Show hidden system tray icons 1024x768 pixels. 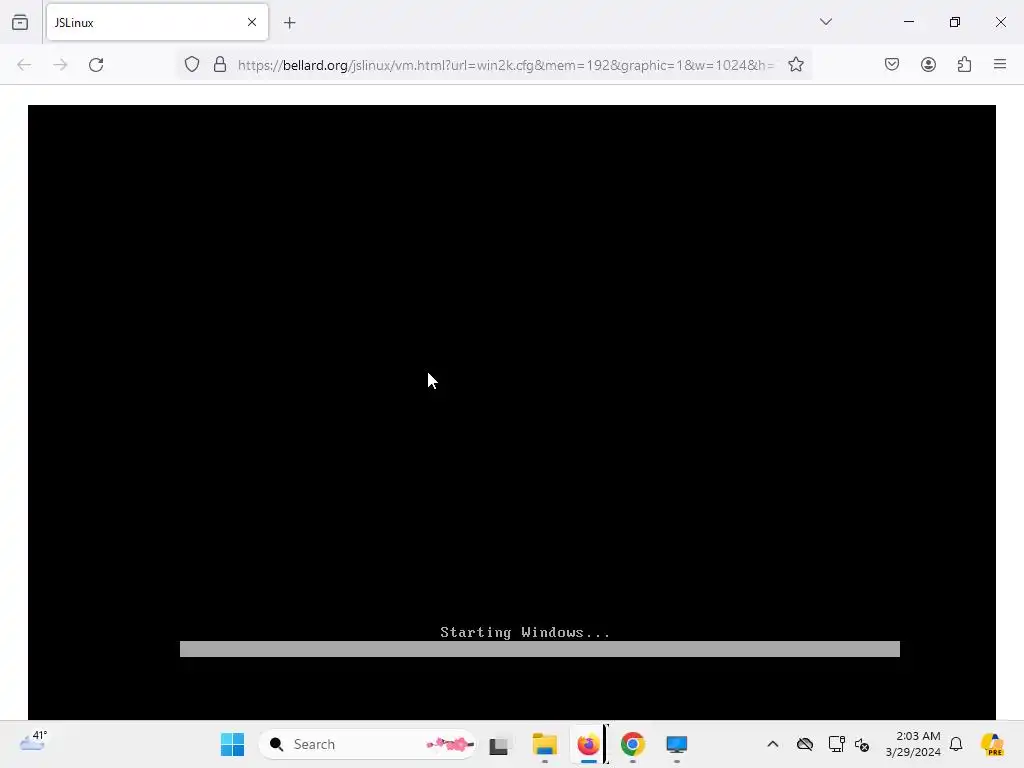pos(773,744)
